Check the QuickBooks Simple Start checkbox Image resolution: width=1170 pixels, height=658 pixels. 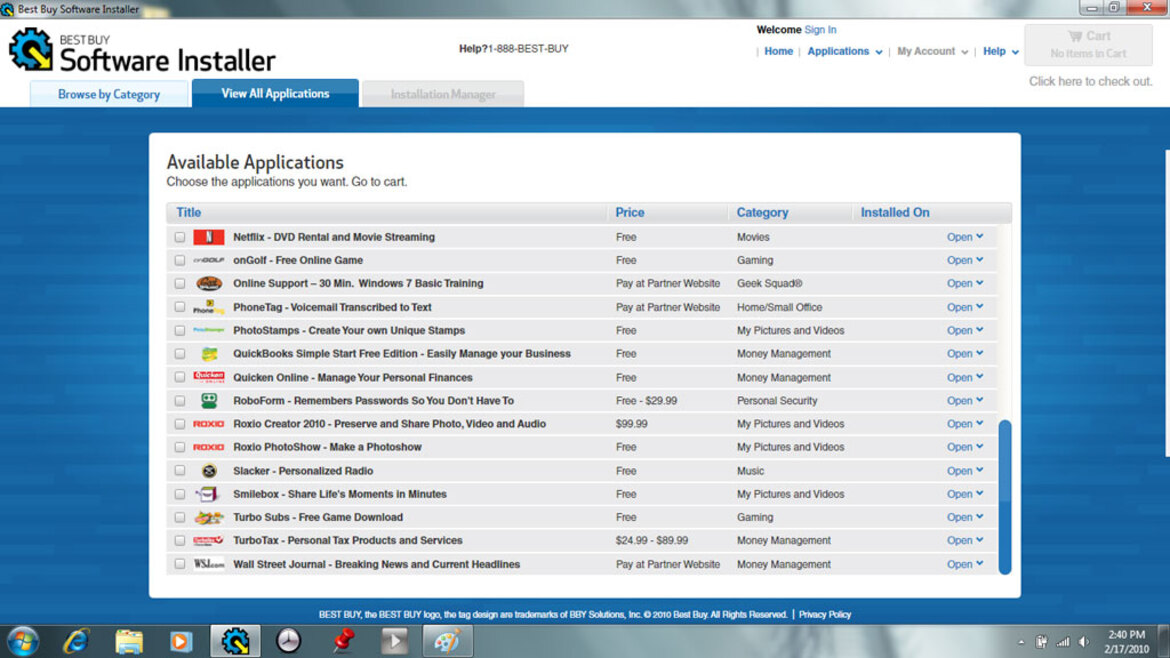coord(180,354)
